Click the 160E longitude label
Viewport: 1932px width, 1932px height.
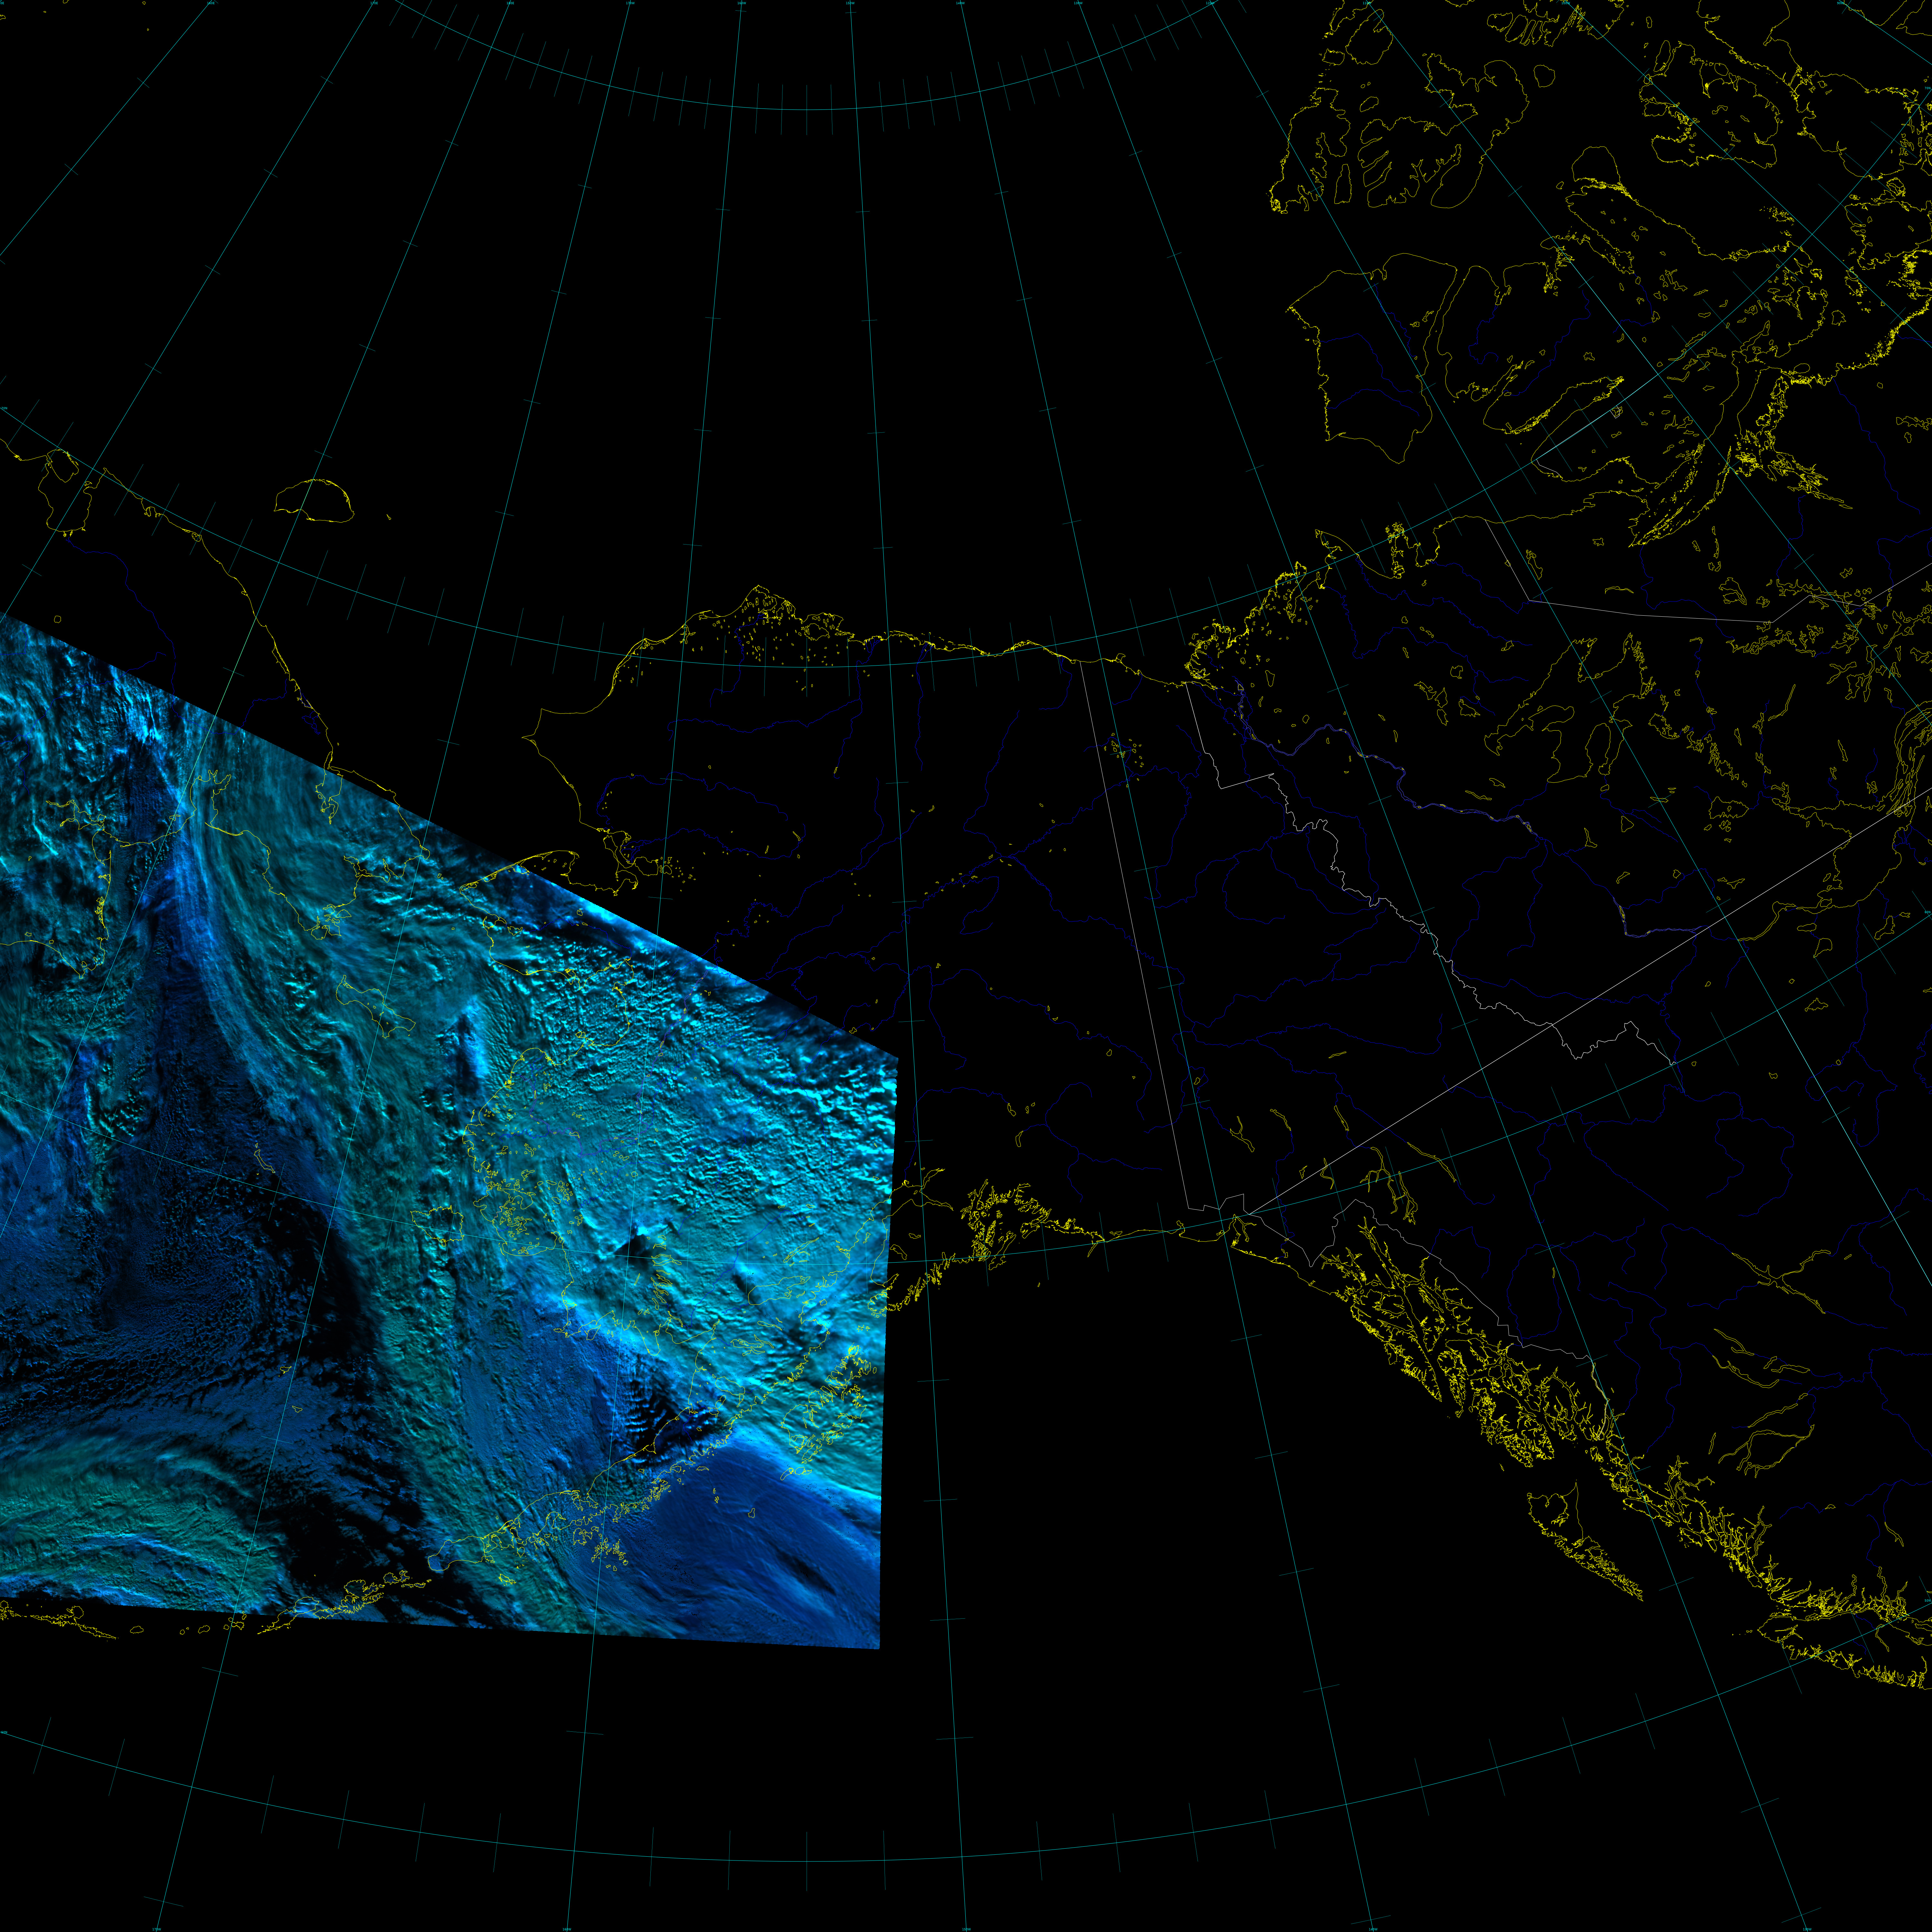(x=211, y=3)
